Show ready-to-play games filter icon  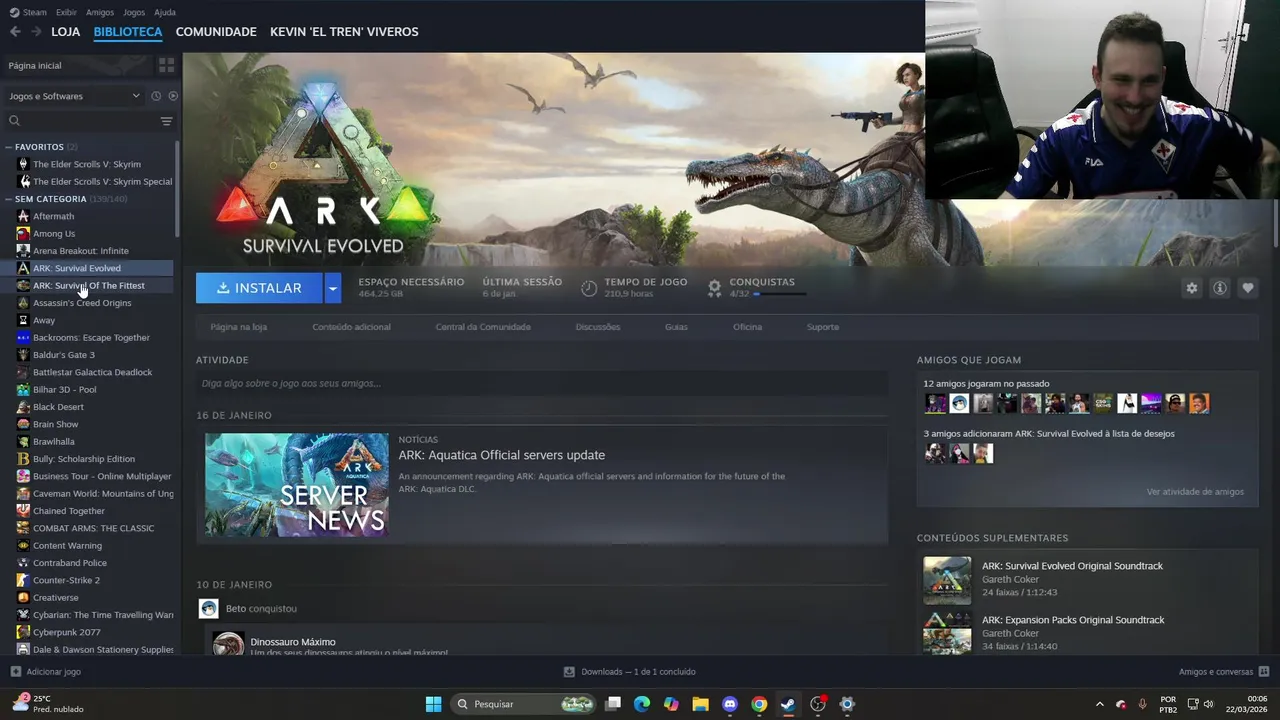tap(173, 96)
